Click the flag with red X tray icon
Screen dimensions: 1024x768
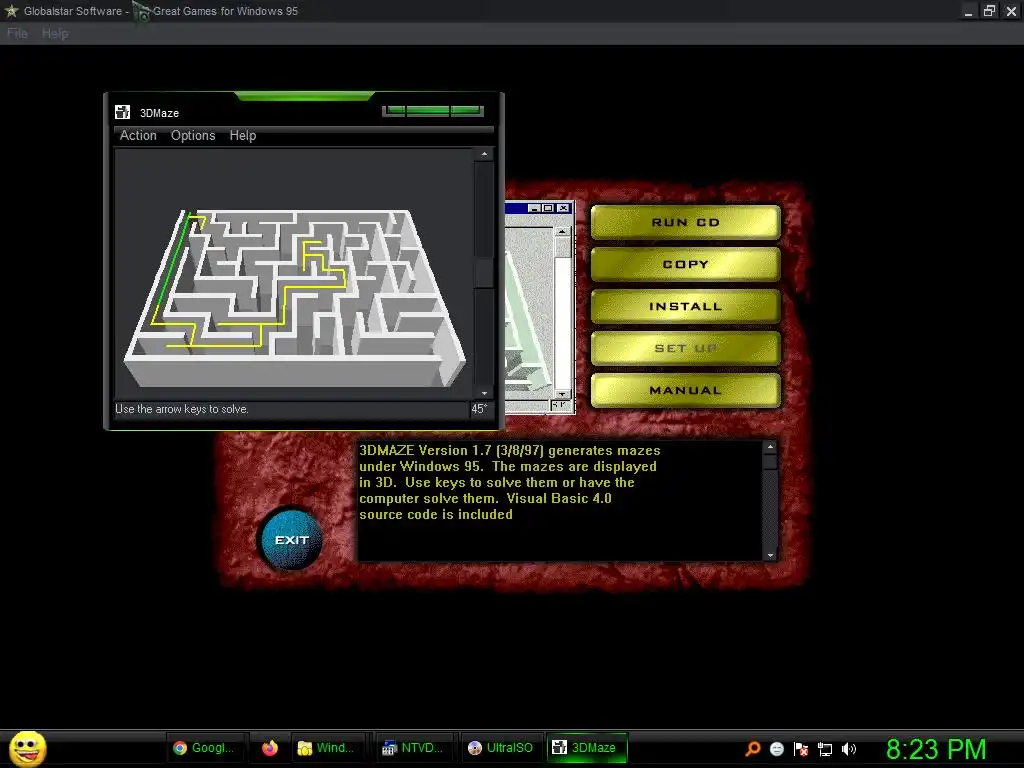point(801,748)
